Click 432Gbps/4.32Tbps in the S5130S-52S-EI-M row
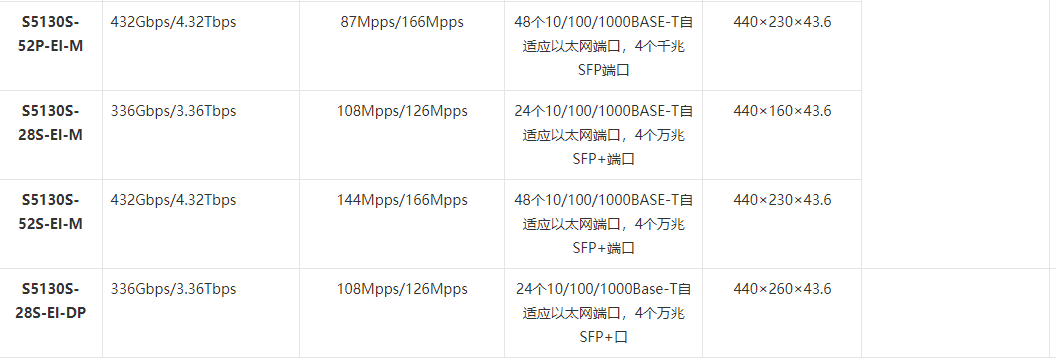The image size is (1056, 361). [x=174, y=200]
